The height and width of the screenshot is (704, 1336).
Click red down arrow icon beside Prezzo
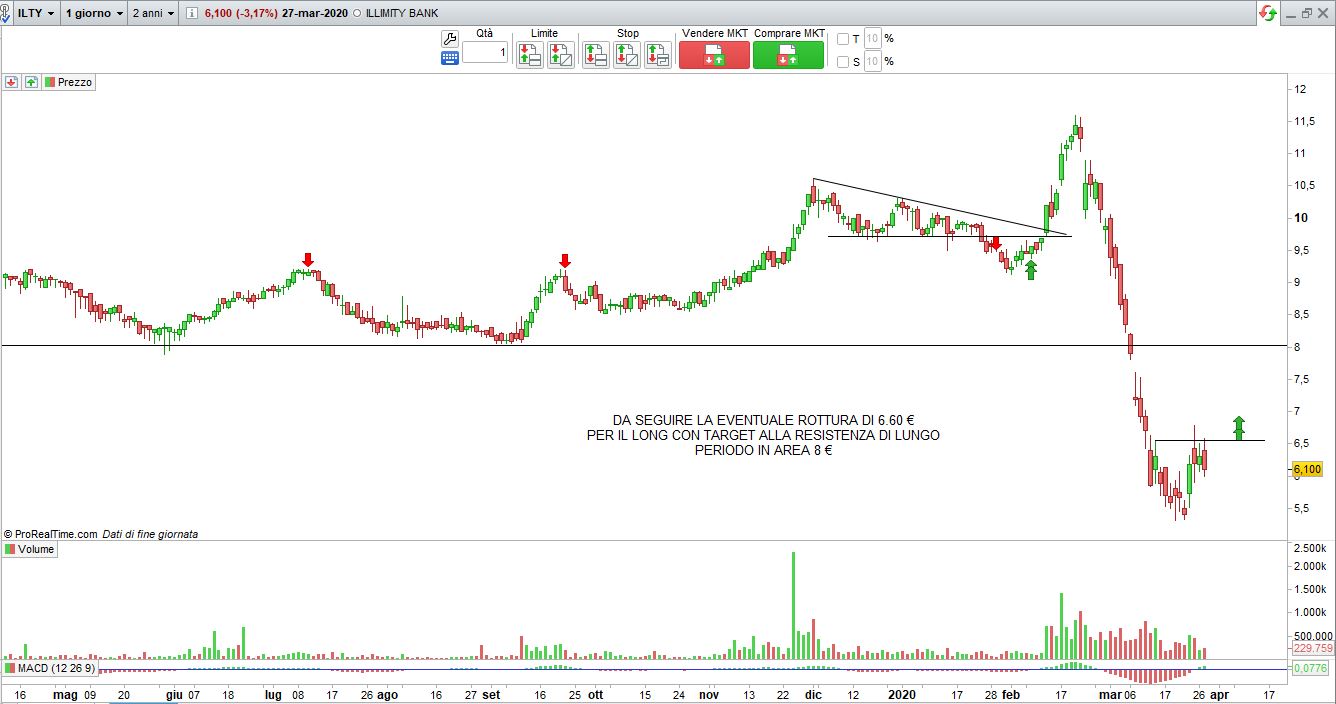tap(11, 82)
